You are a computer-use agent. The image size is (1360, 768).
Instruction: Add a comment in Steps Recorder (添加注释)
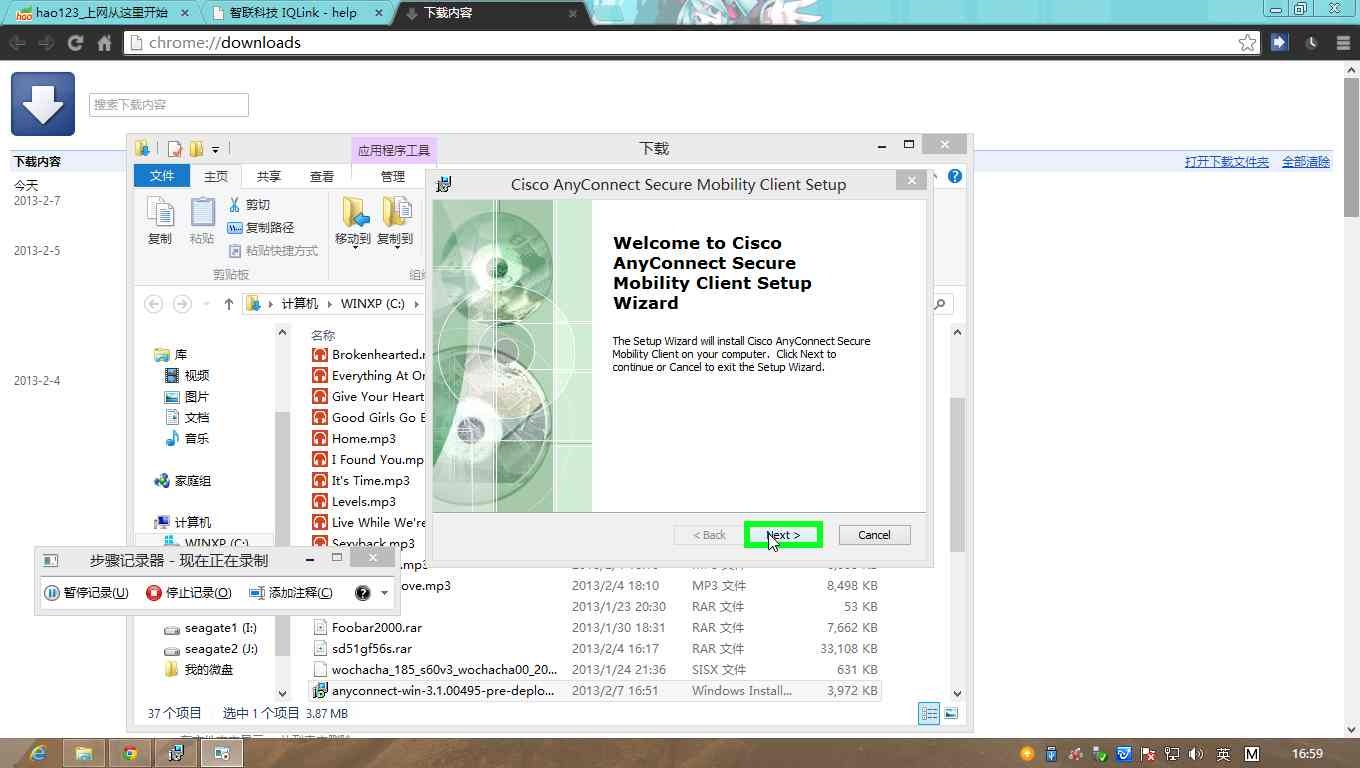point(290,592)
